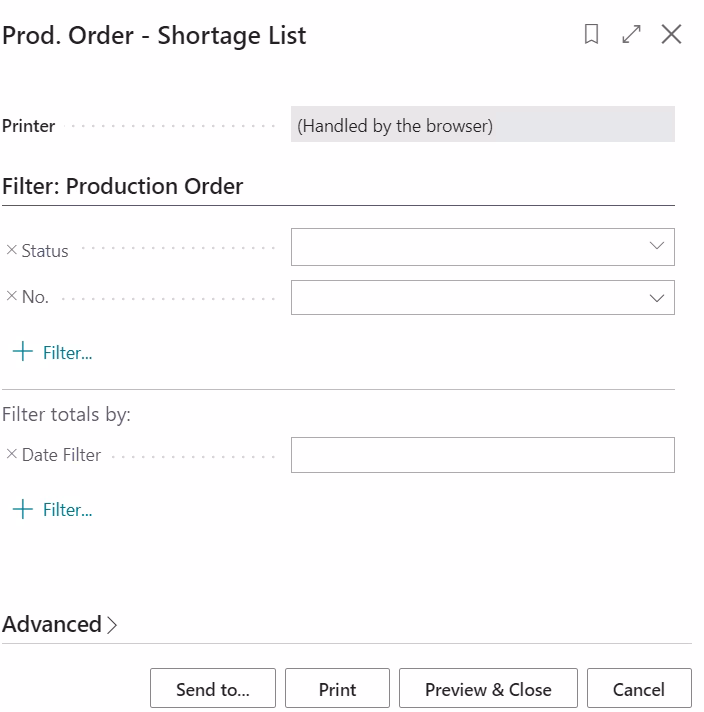Click the bookmark icon in the dialog header
704x712 pixels.
click(591, 35)
